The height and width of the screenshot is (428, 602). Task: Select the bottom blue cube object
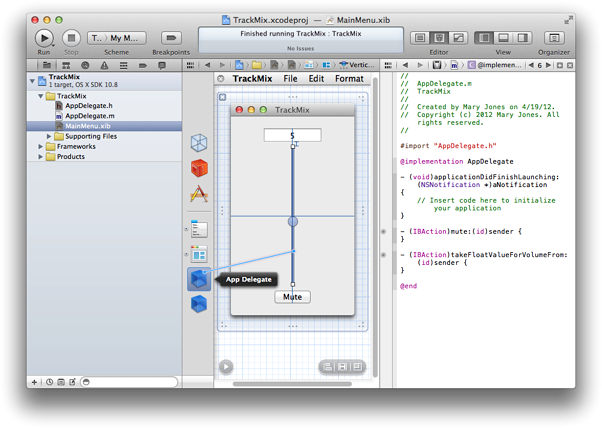tap(199, 304)
